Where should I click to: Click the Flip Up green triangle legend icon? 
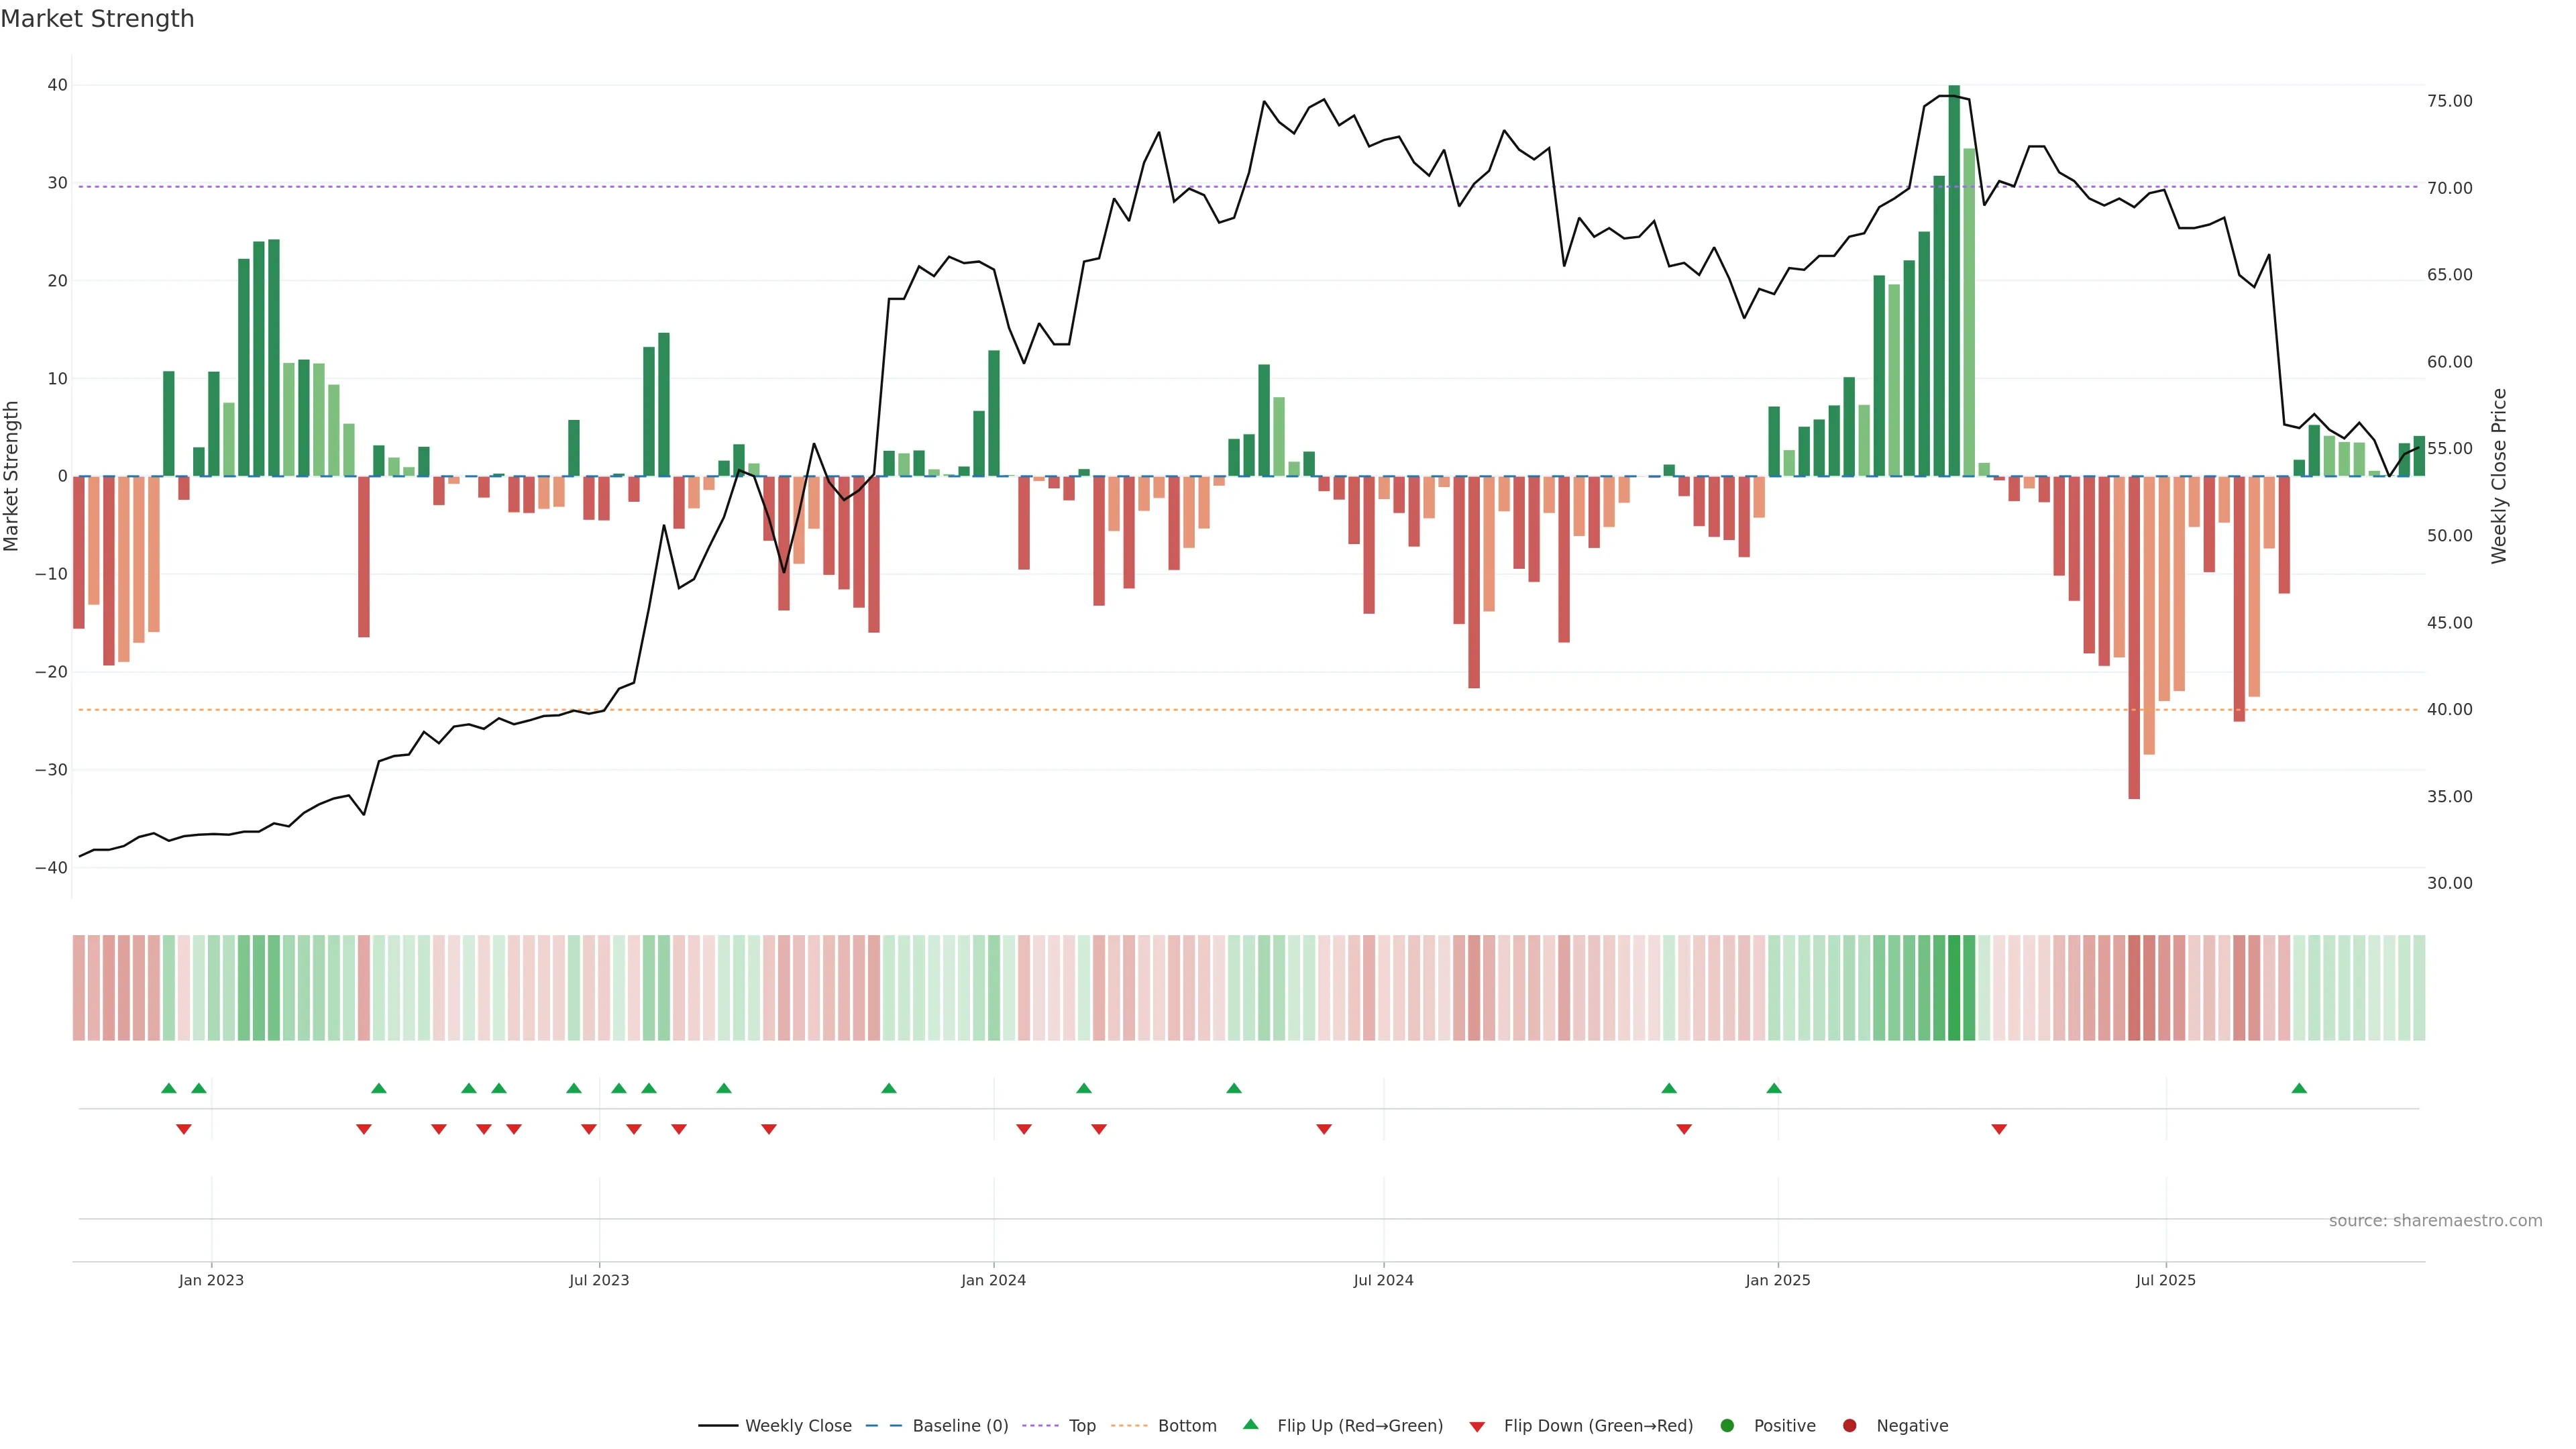tap(1250, 1424)
